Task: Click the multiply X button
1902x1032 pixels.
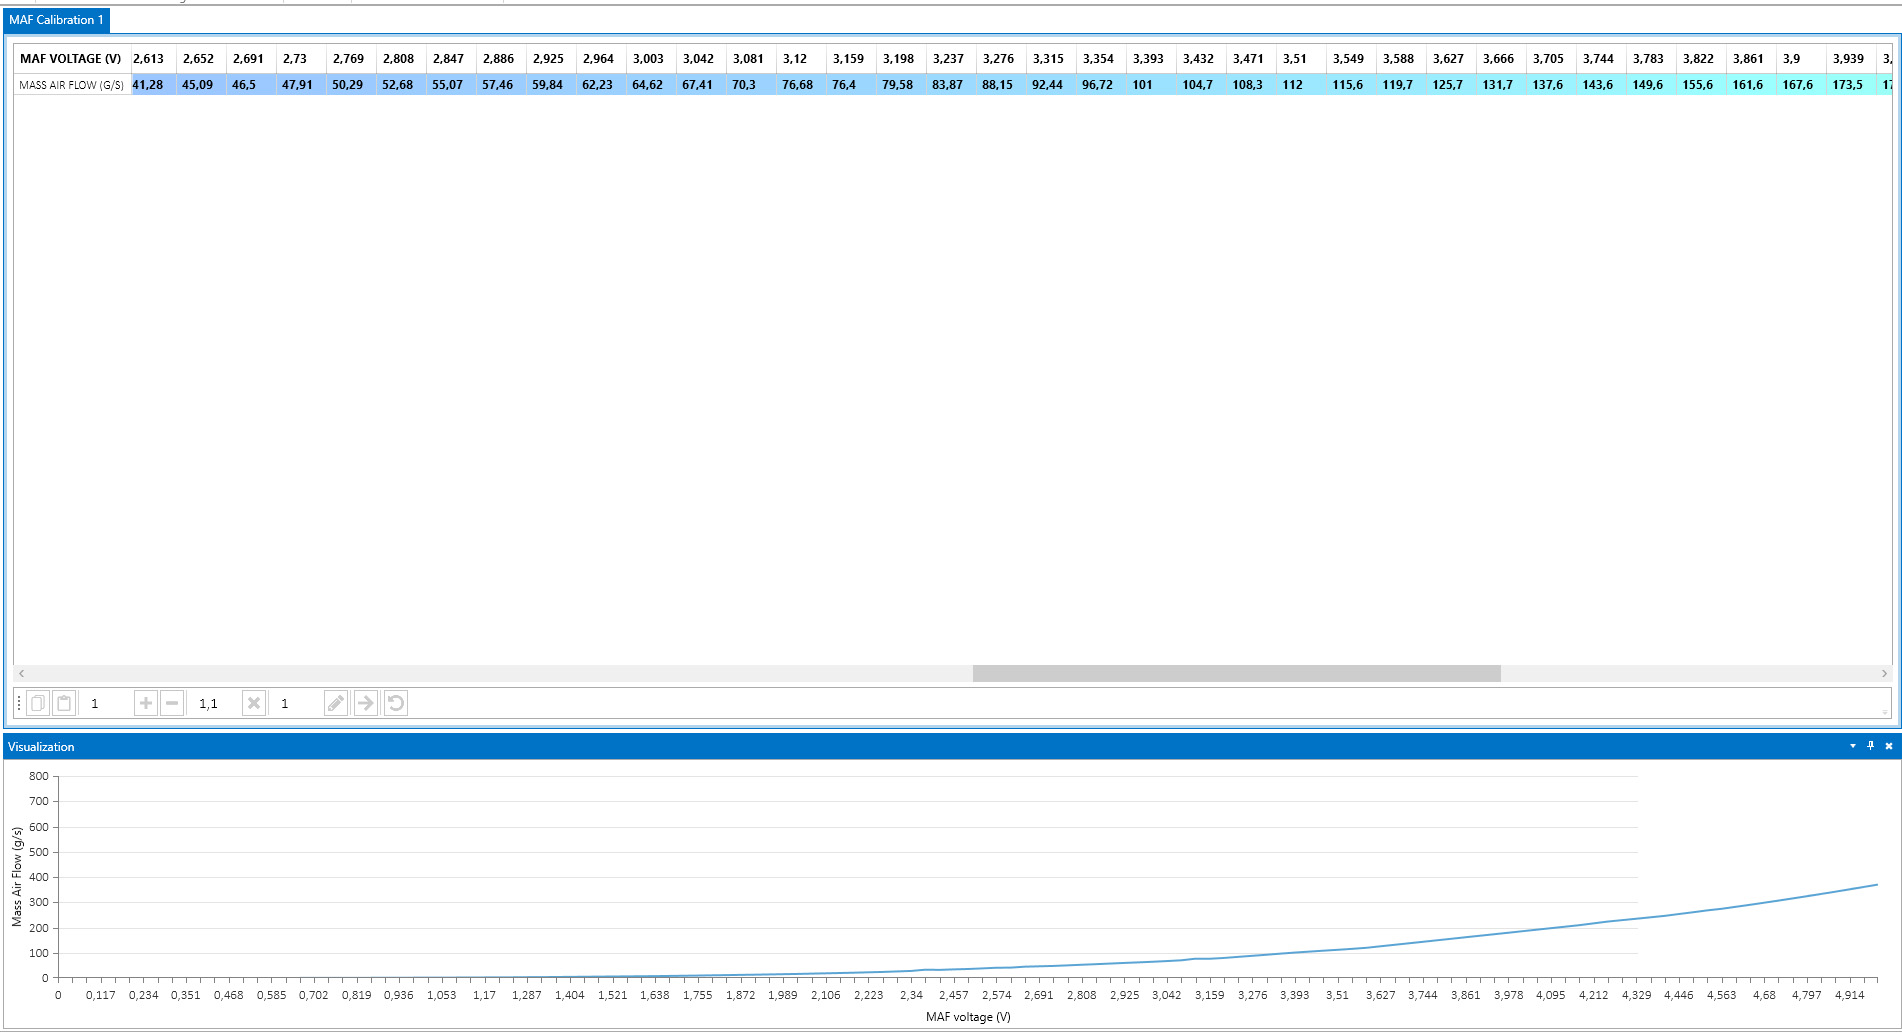Action: (x=254, y=703)
